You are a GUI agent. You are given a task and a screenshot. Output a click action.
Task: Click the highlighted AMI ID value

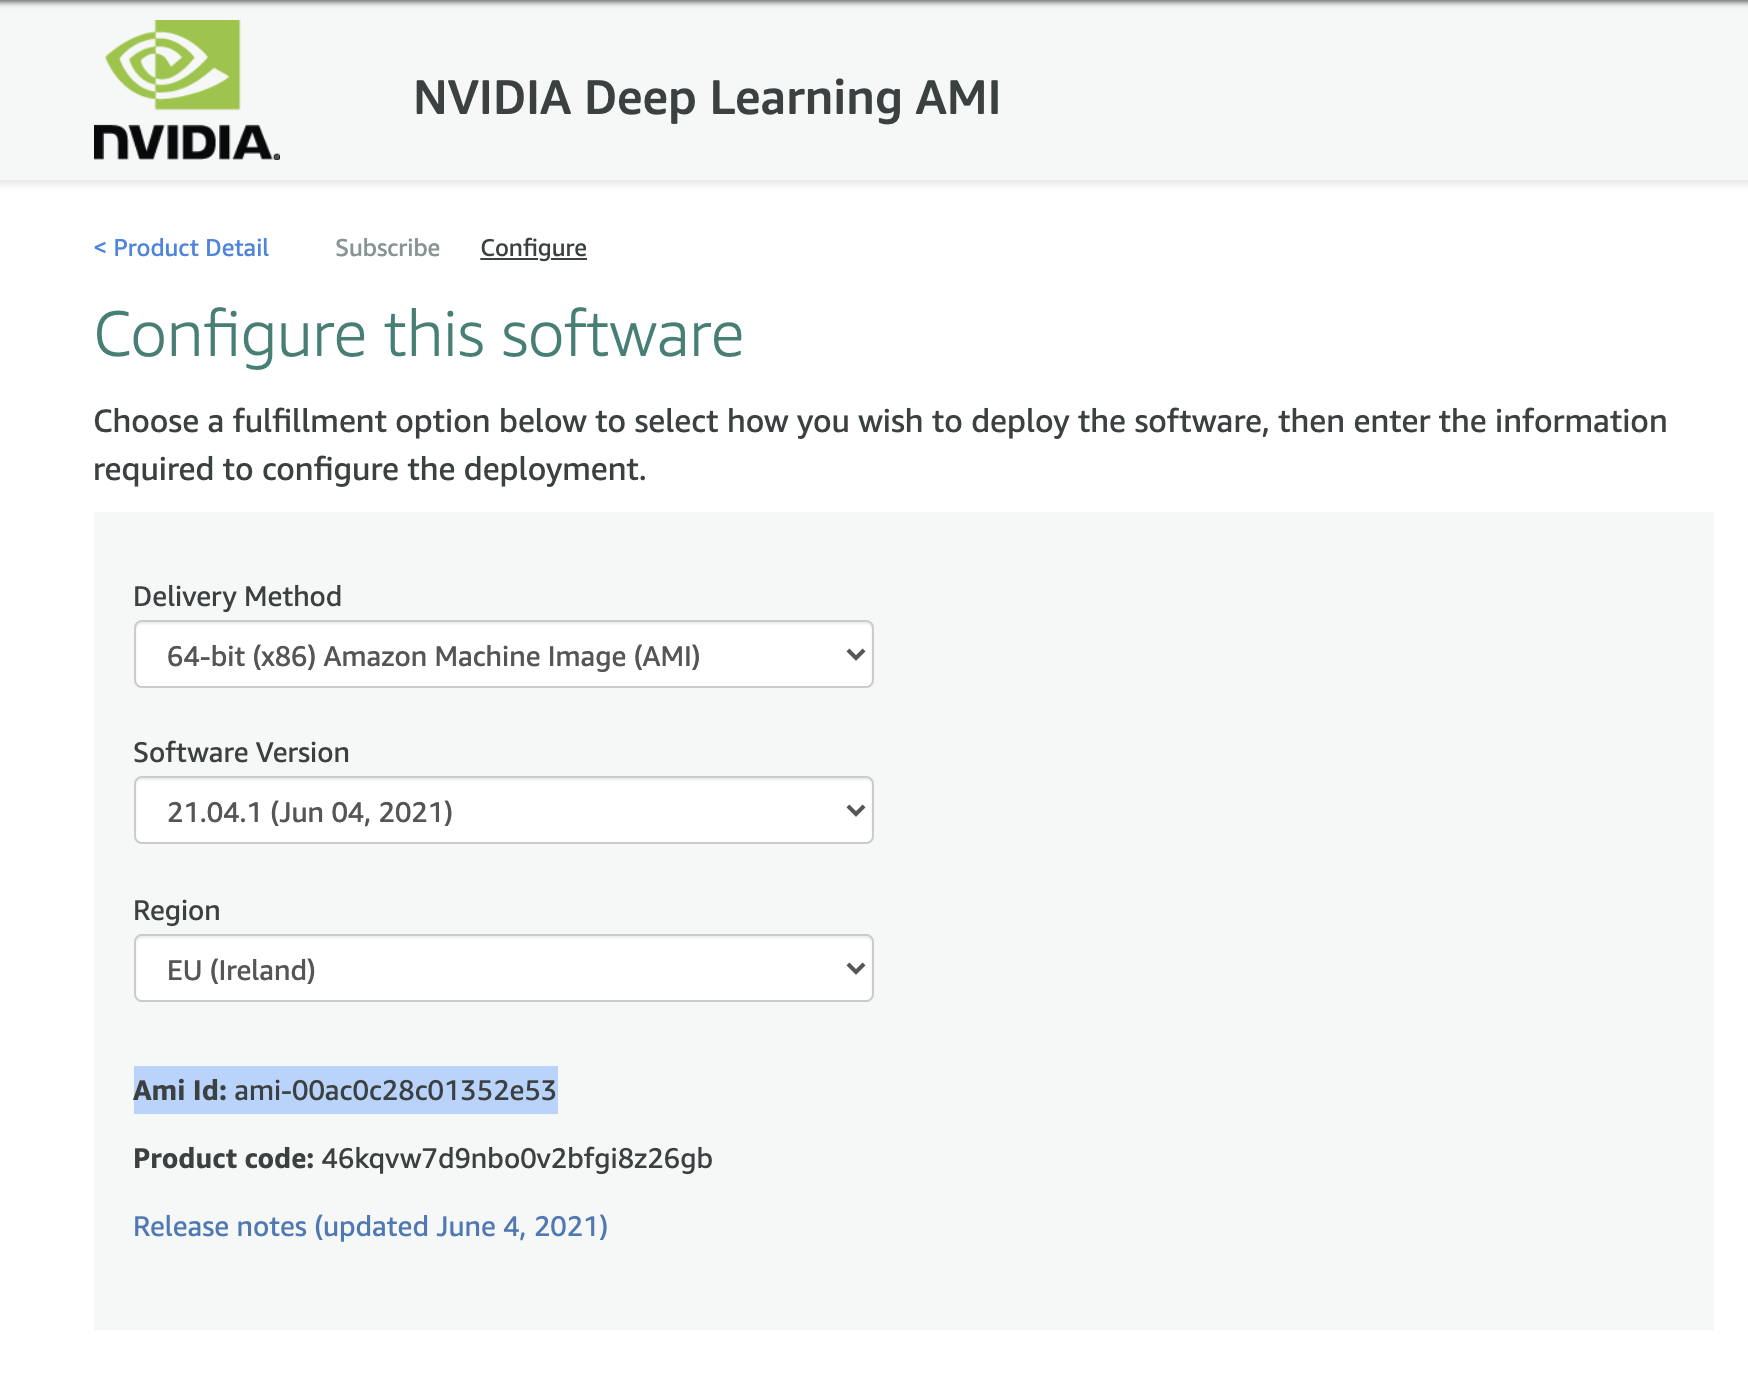[x=395, y=1090]
